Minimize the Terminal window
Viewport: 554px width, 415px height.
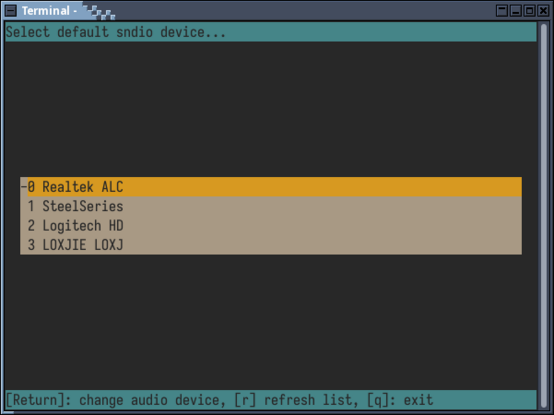click(x=515, y=11)
